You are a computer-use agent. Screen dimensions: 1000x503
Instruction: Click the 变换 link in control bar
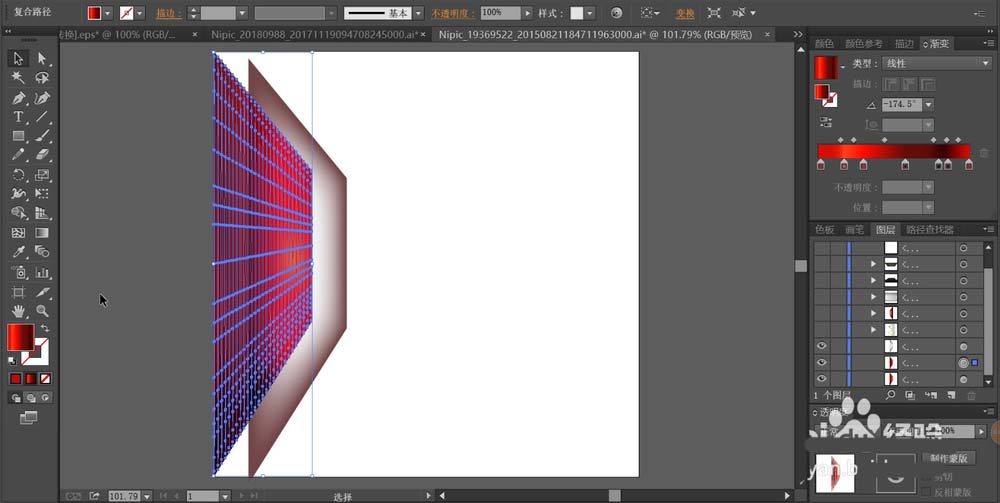click(685, 13)
